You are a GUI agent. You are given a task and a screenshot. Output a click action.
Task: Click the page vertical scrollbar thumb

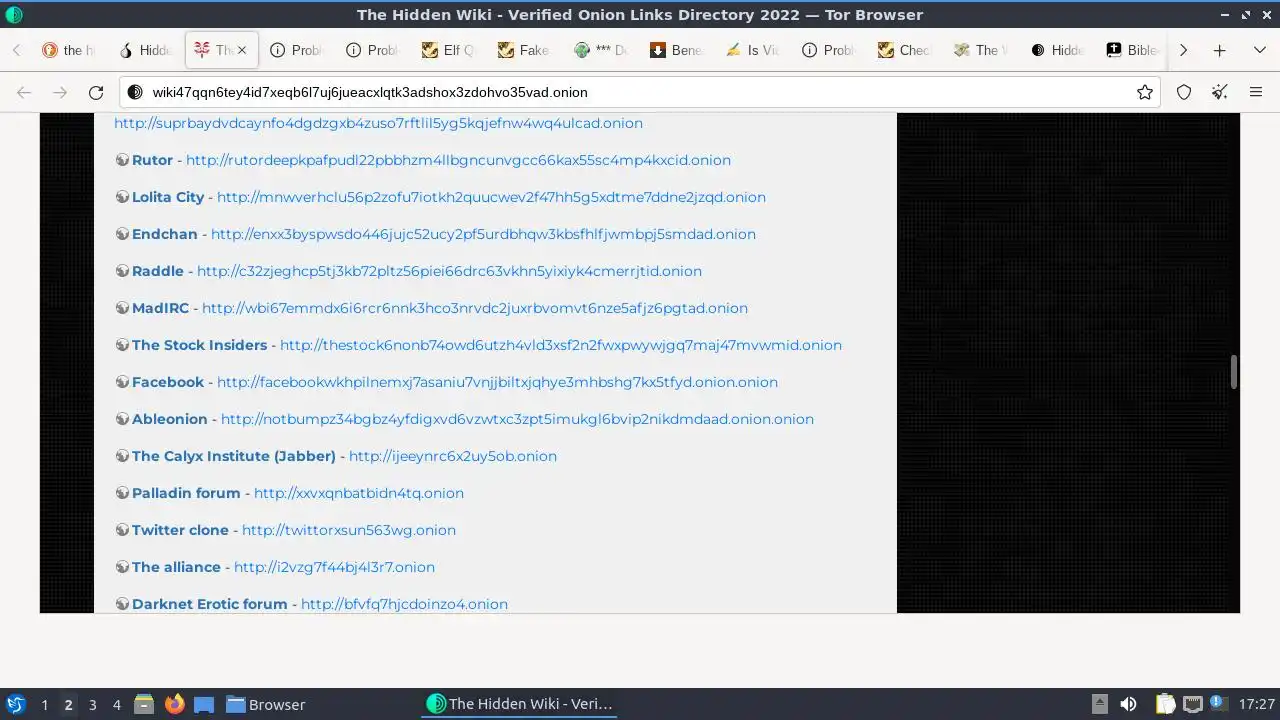tap(1234, 372)
